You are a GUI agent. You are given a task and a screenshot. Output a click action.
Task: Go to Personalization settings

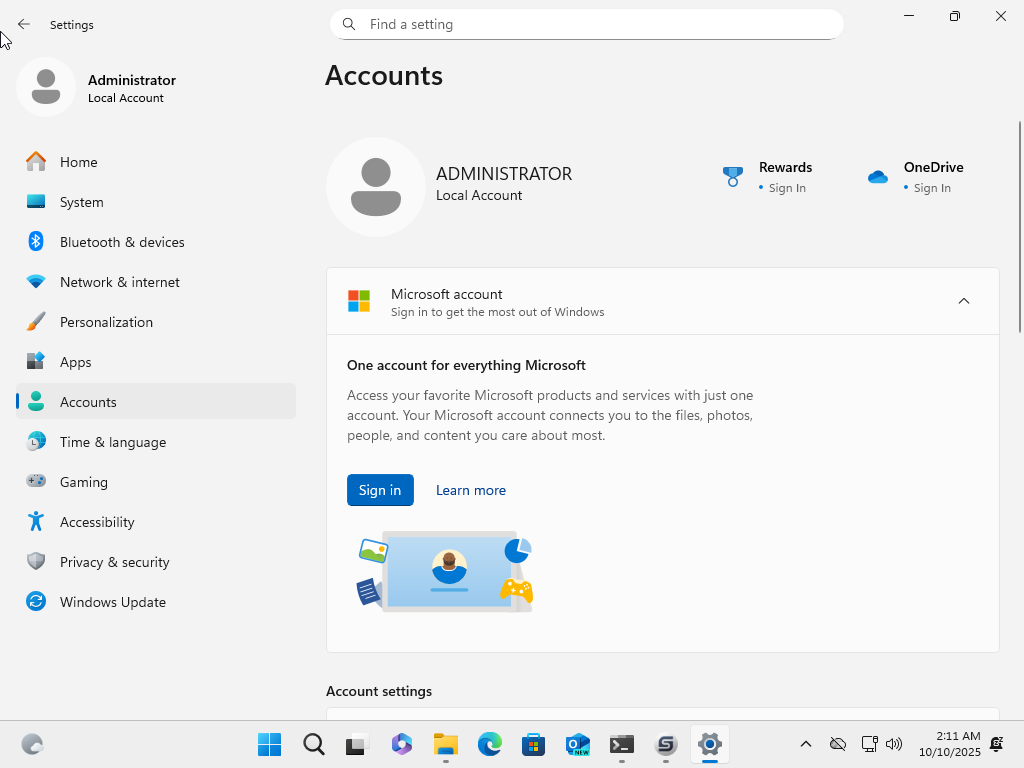[106, 322]
